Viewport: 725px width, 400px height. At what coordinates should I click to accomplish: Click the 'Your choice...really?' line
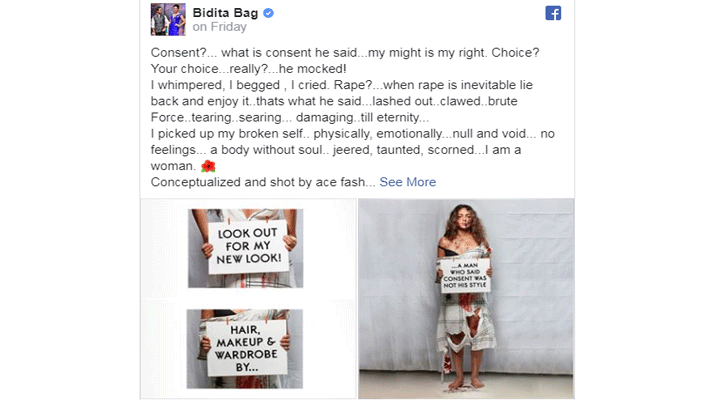(x=248, y=69)
